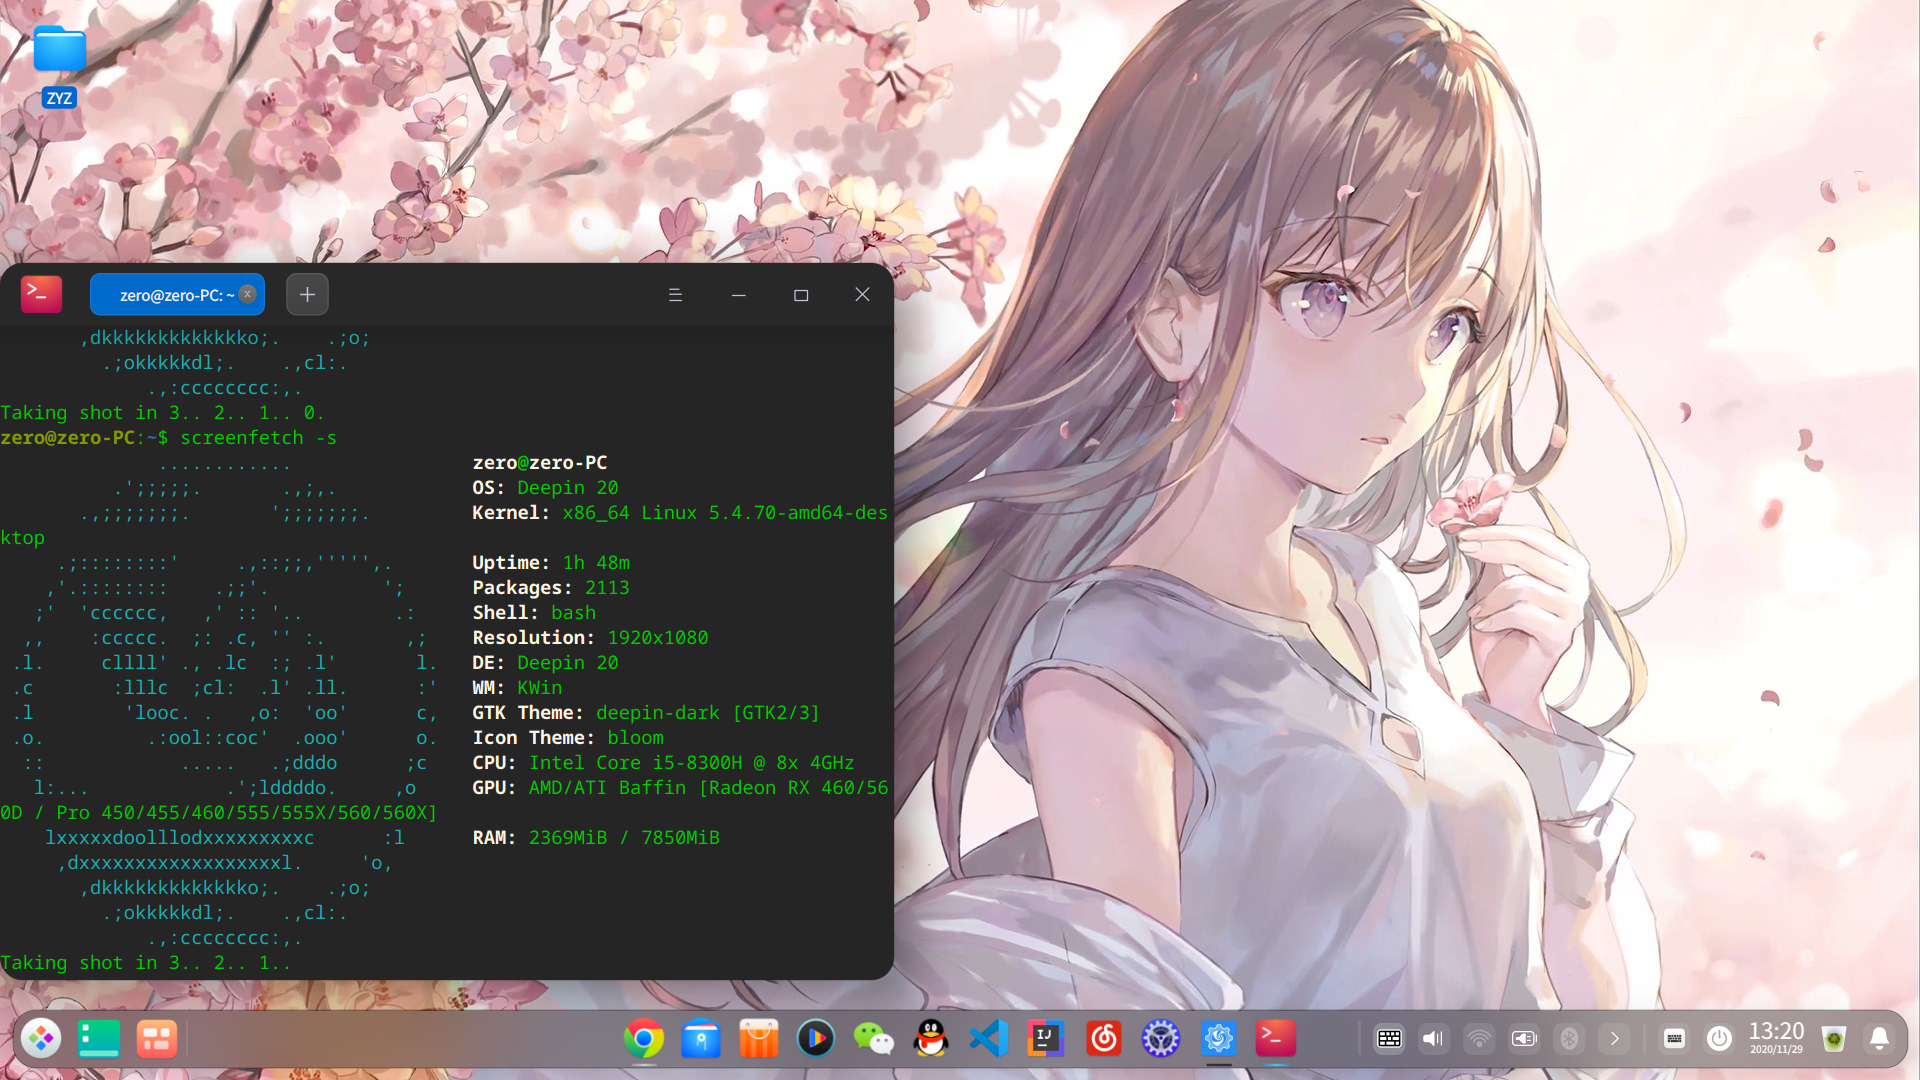Open Google Chrome from the dock

coord(643,1039)
